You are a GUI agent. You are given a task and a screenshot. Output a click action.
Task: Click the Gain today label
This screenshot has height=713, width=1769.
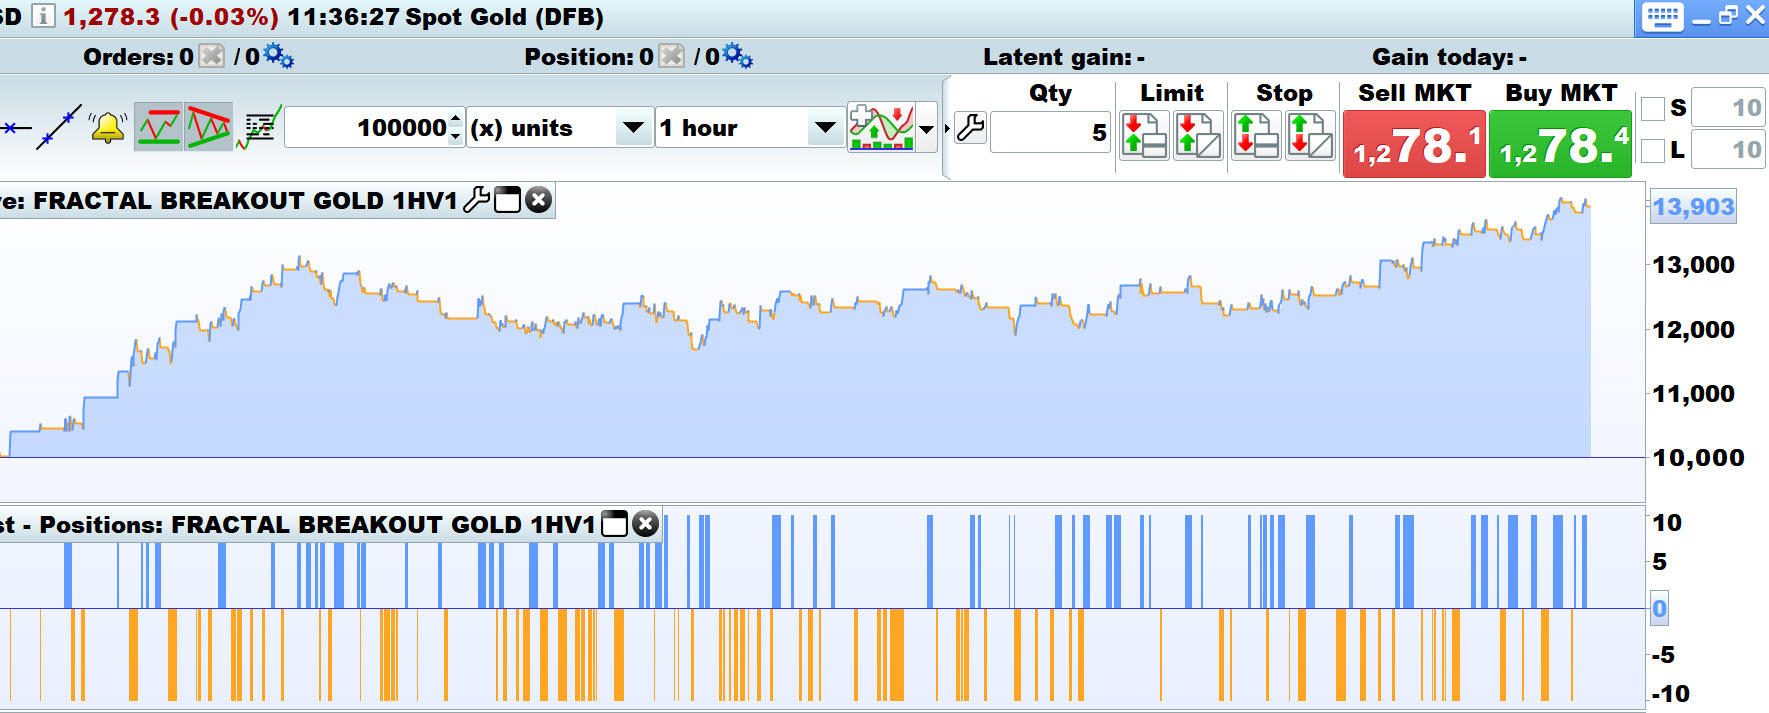tap(1442, 57)
